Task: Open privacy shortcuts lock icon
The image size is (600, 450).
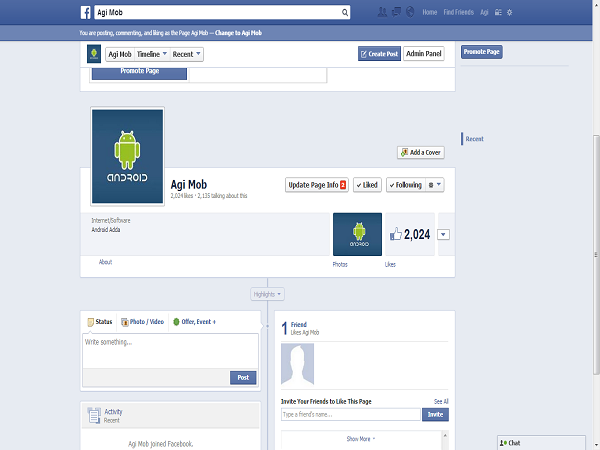Action: 498,12
